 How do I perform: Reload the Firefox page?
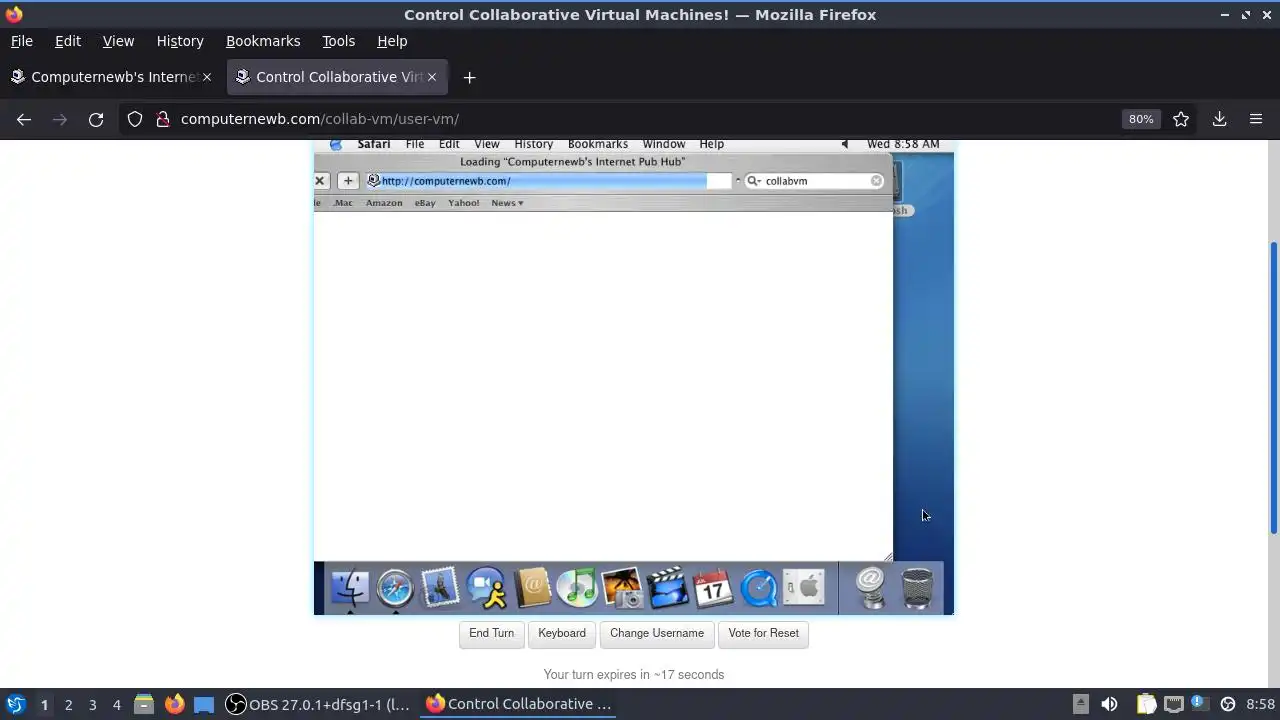tap(96, 119)
